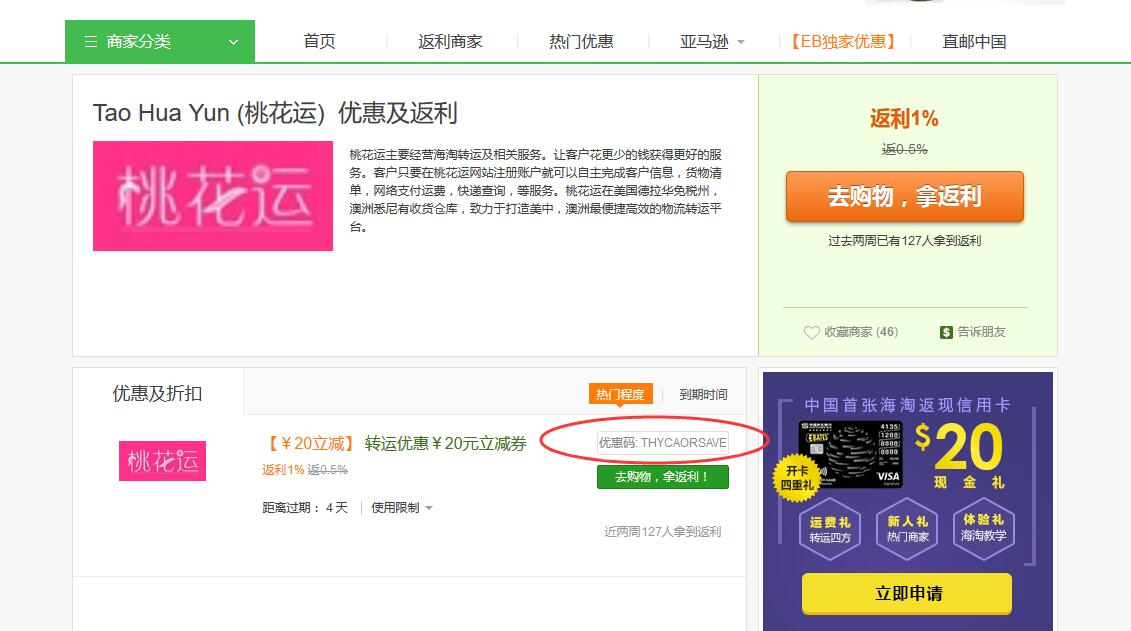Viewport: 1131px width, 631px height.
Task: Click the 收藏商家 (46) link
Action: [861, 332]
